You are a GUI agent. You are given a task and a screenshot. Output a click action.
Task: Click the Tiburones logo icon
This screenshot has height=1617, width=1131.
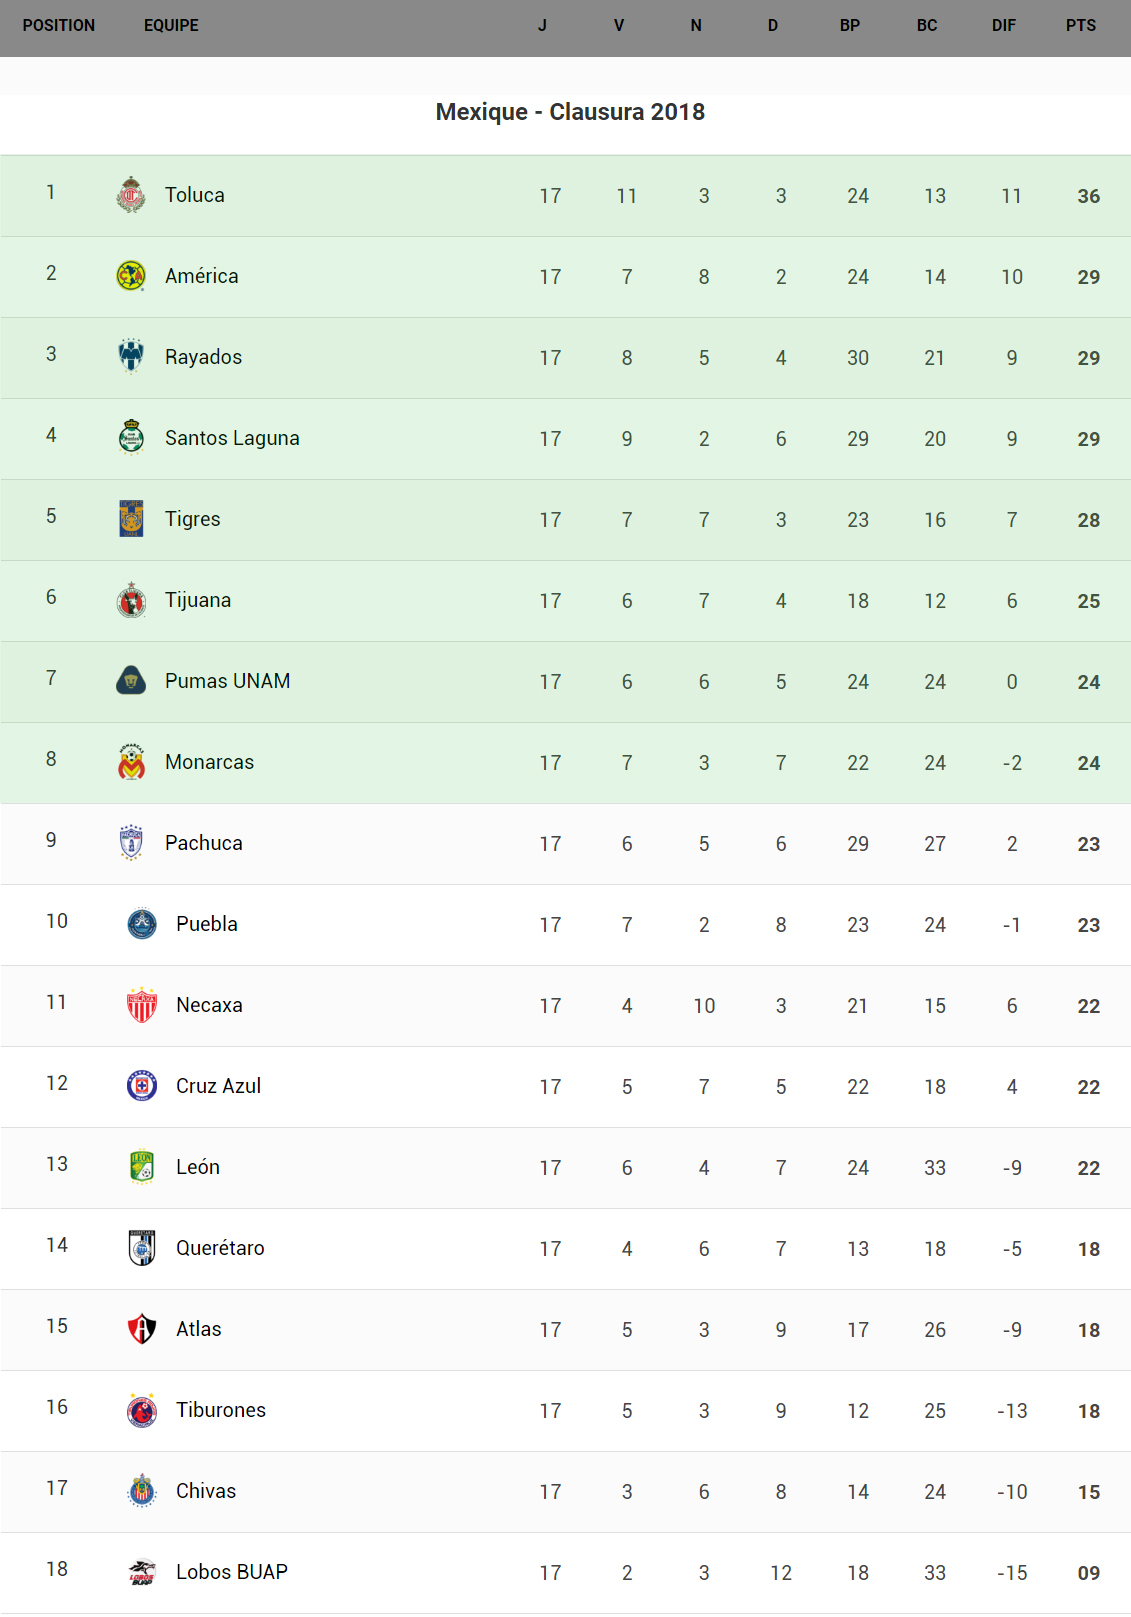[142, 1410]
